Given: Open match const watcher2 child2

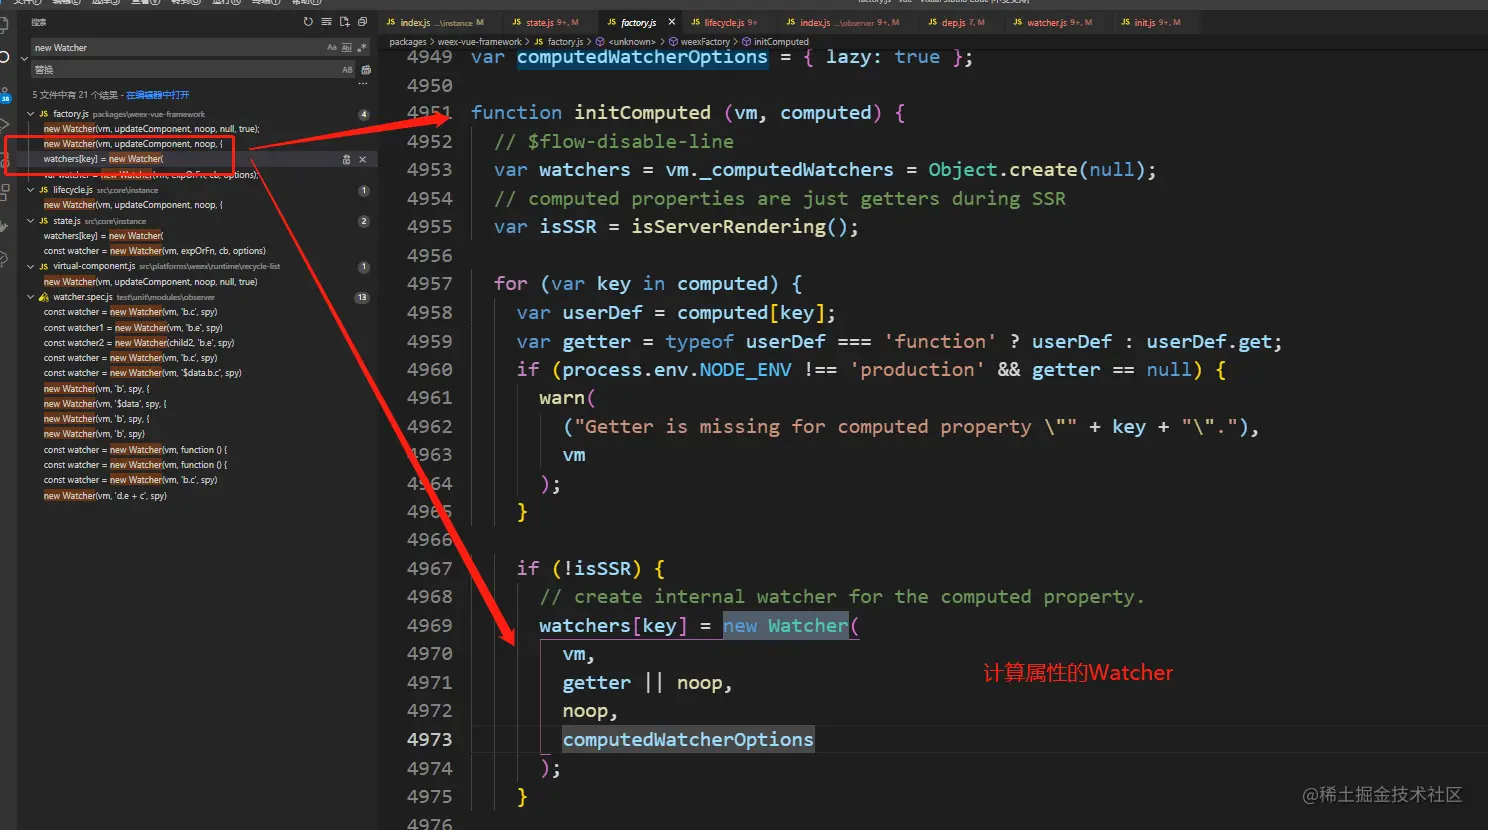Looking at the screenshot, I should [139, 343].
